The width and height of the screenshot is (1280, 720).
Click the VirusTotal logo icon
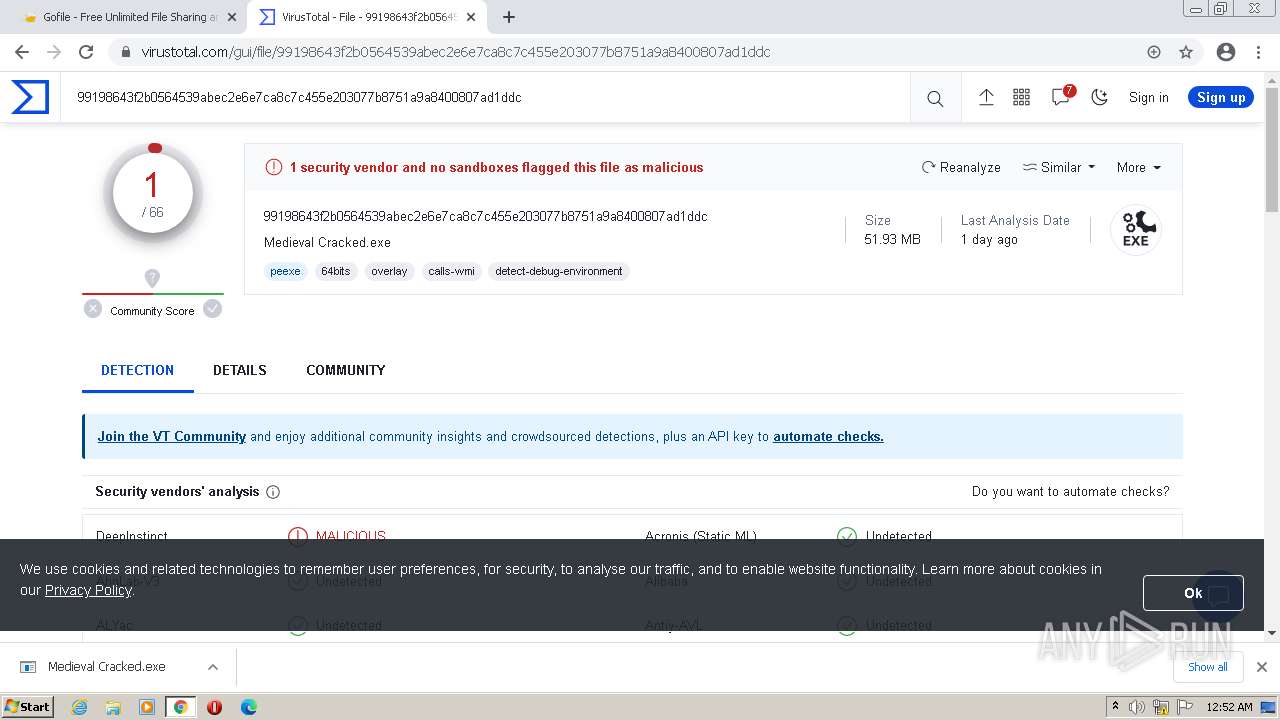[30, 97]
